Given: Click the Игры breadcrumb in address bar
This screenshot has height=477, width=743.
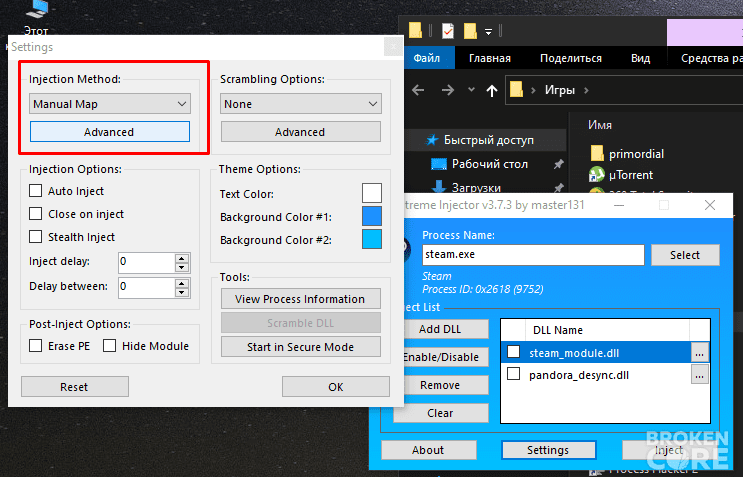Looking at the screenshot, I should (560, 90).
